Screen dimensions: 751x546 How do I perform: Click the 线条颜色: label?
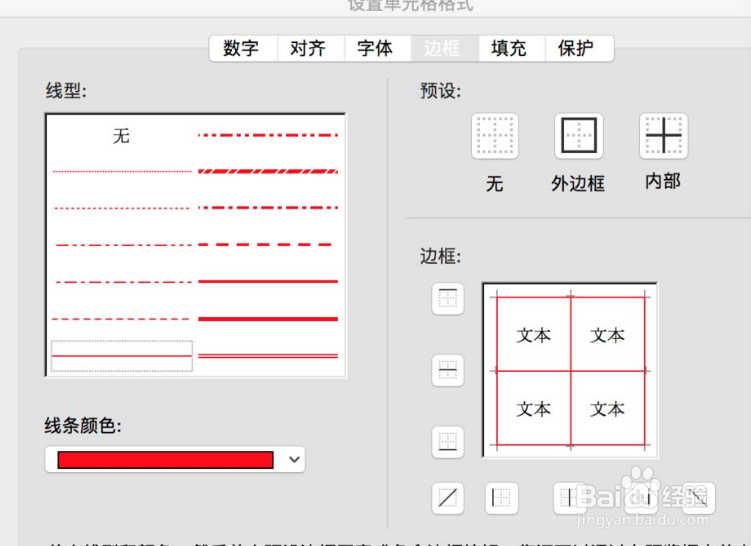point(83,425)
